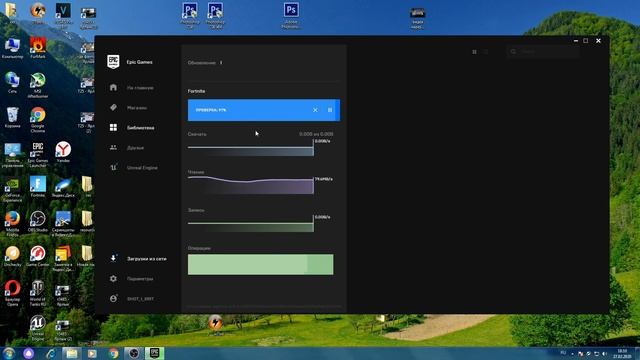This screenshot has height=360, width=640.
Task: Click the search field in the launcher
Action: [x=543, y=52]
